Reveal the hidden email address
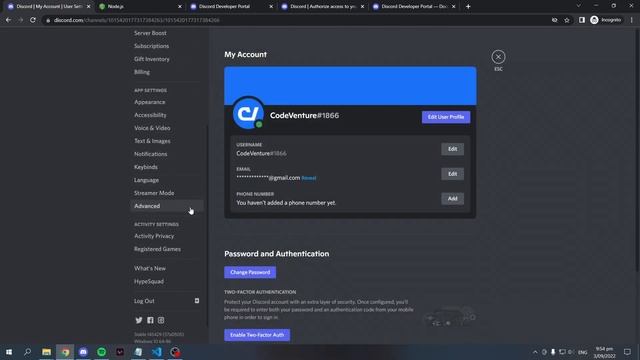640x360 pixels. pyautogui.click(x=309, y=178)
